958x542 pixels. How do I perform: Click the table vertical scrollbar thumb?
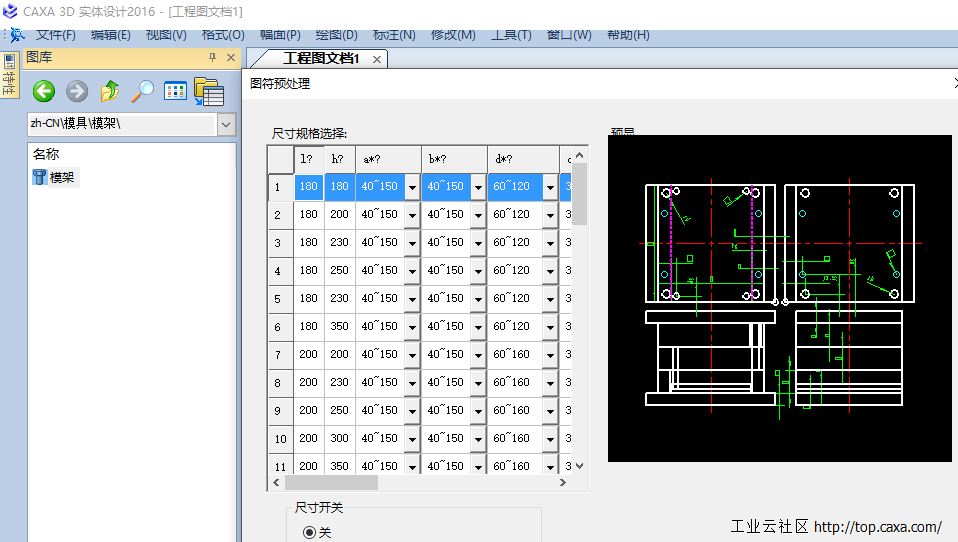(x=579, y=194)
